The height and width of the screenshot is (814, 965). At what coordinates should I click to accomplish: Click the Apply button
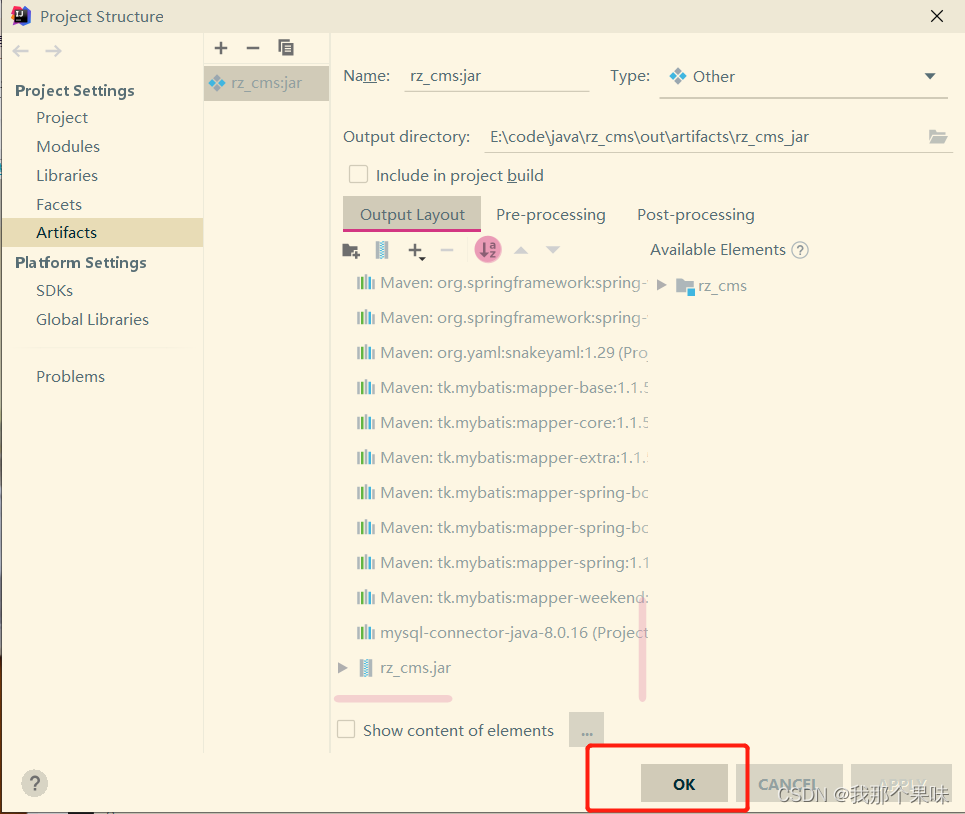coord(901,783)
